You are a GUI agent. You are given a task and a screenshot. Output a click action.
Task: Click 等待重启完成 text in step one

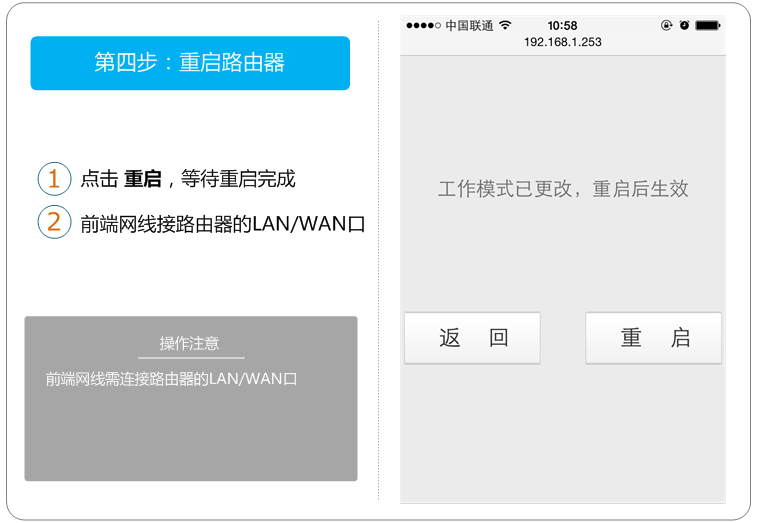tap(239, 180)
